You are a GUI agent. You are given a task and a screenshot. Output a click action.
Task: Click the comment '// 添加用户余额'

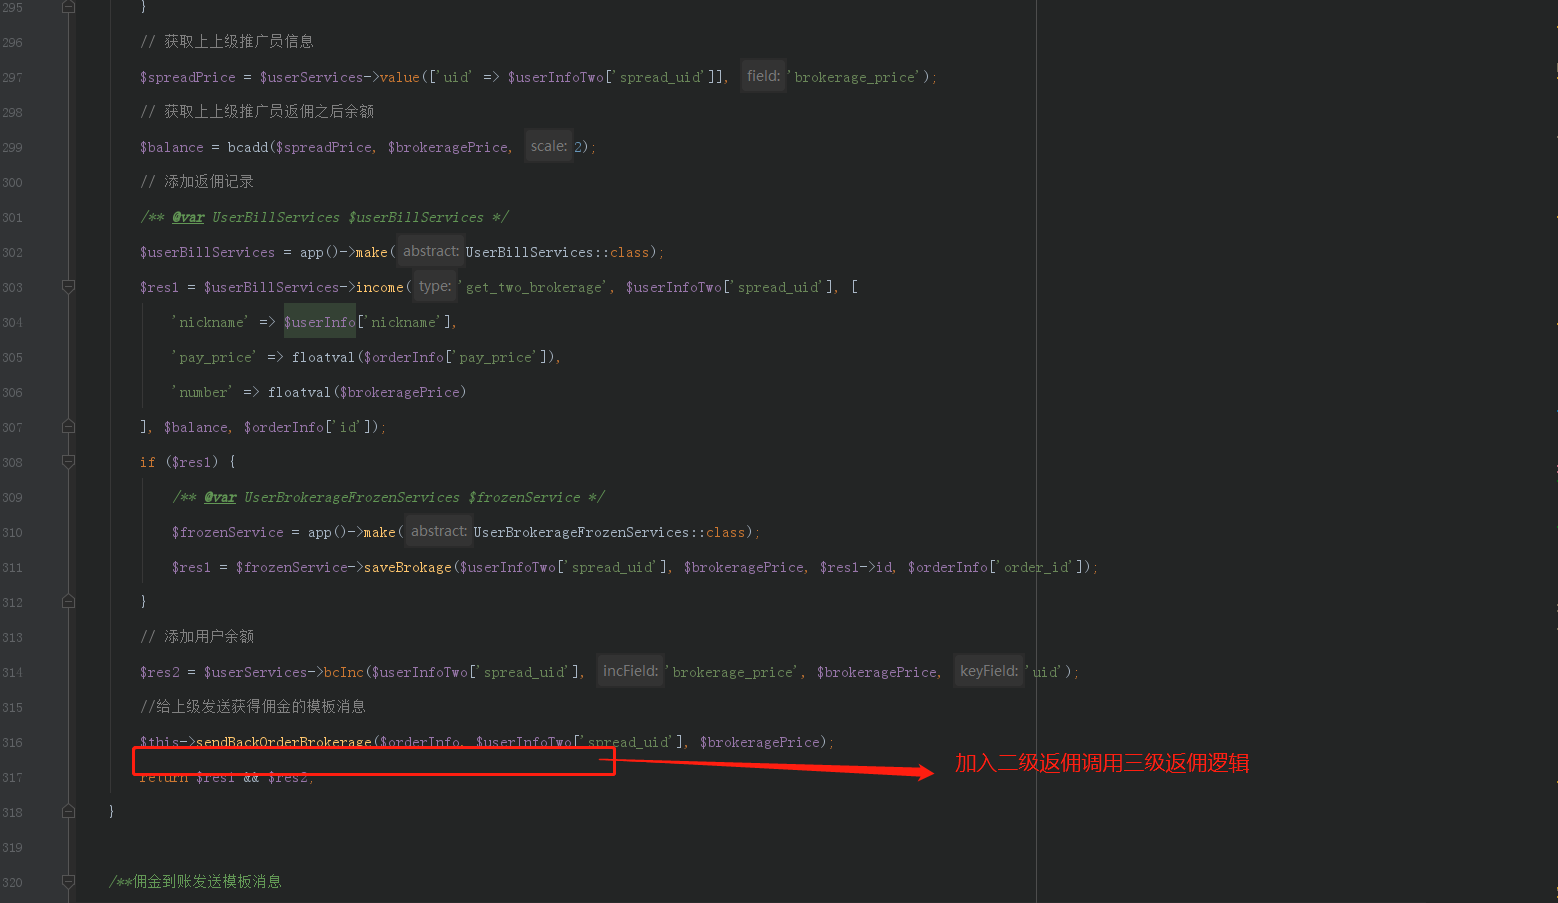(x=197, y=637)
